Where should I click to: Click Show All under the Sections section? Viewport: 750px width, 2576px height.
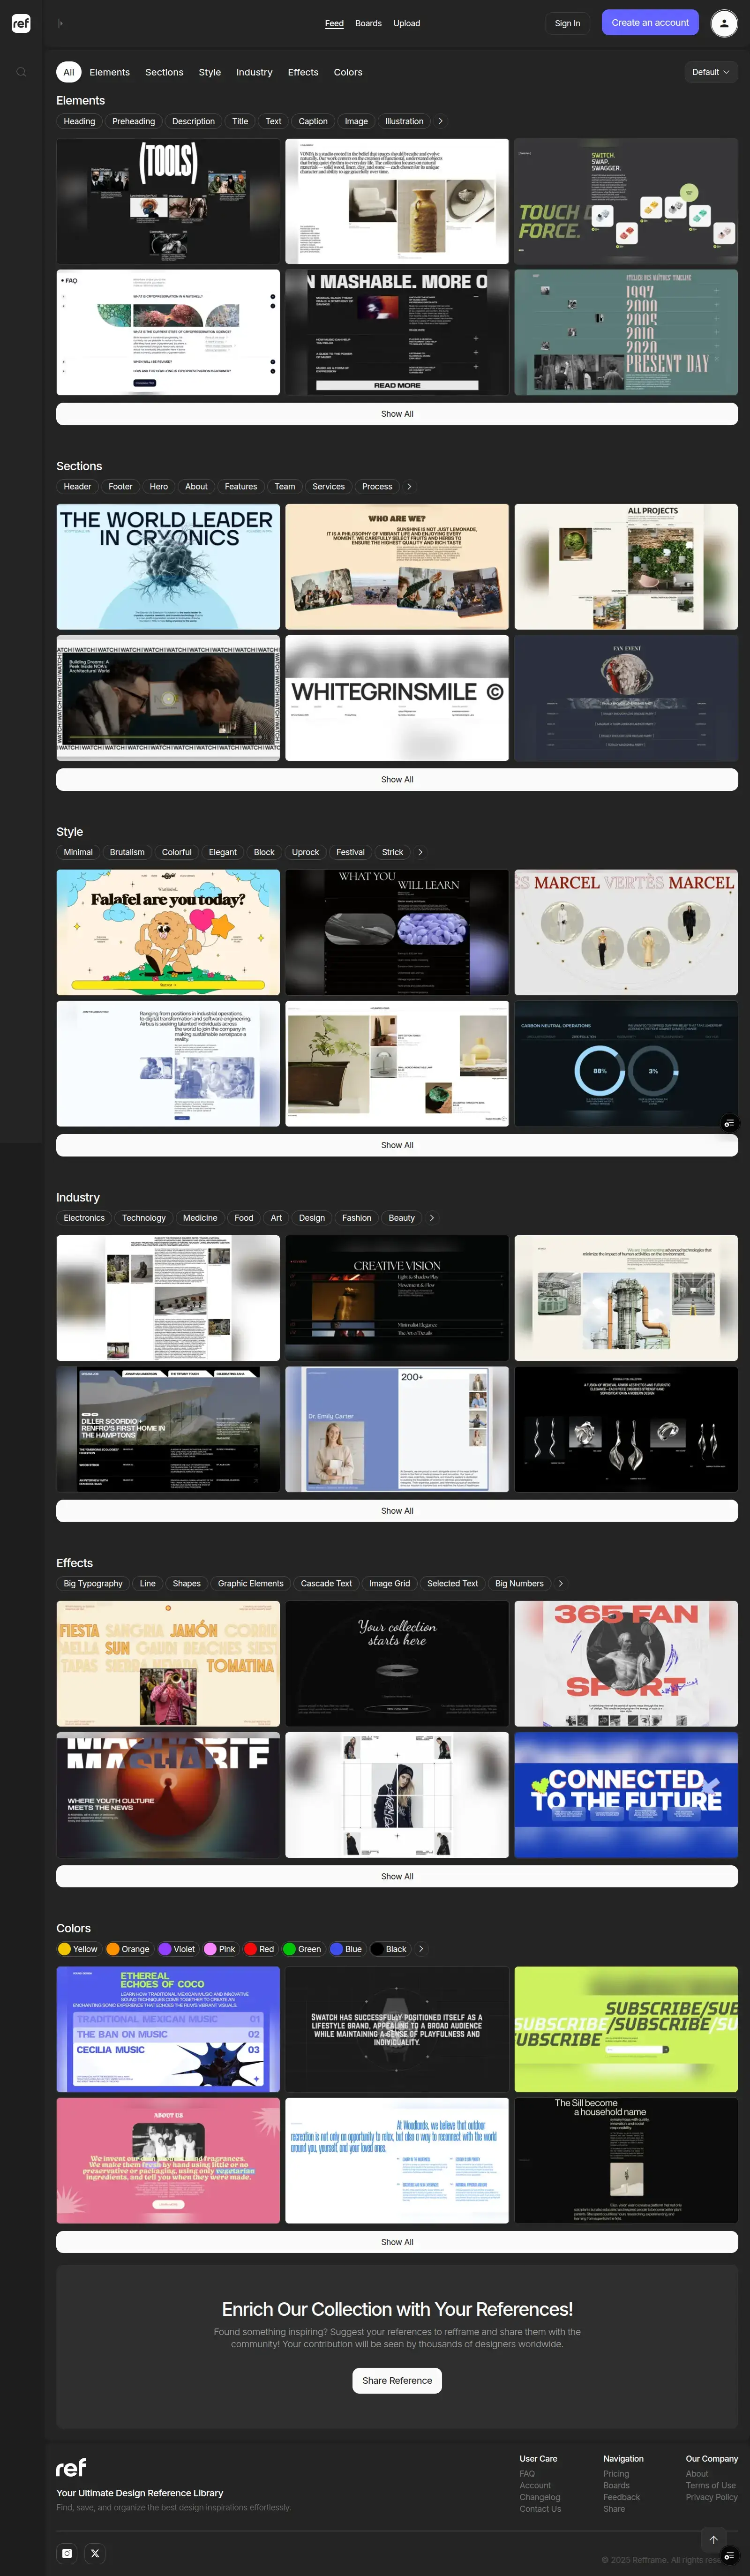pos(397,779)
